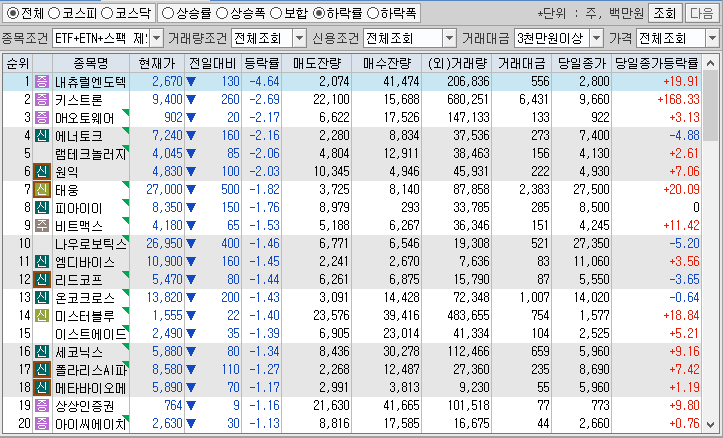This screenshot has height=438, width=723.
Task: Open the 거래량조건 dropdown
Action: pyautogui.click(x=299, y=38)
